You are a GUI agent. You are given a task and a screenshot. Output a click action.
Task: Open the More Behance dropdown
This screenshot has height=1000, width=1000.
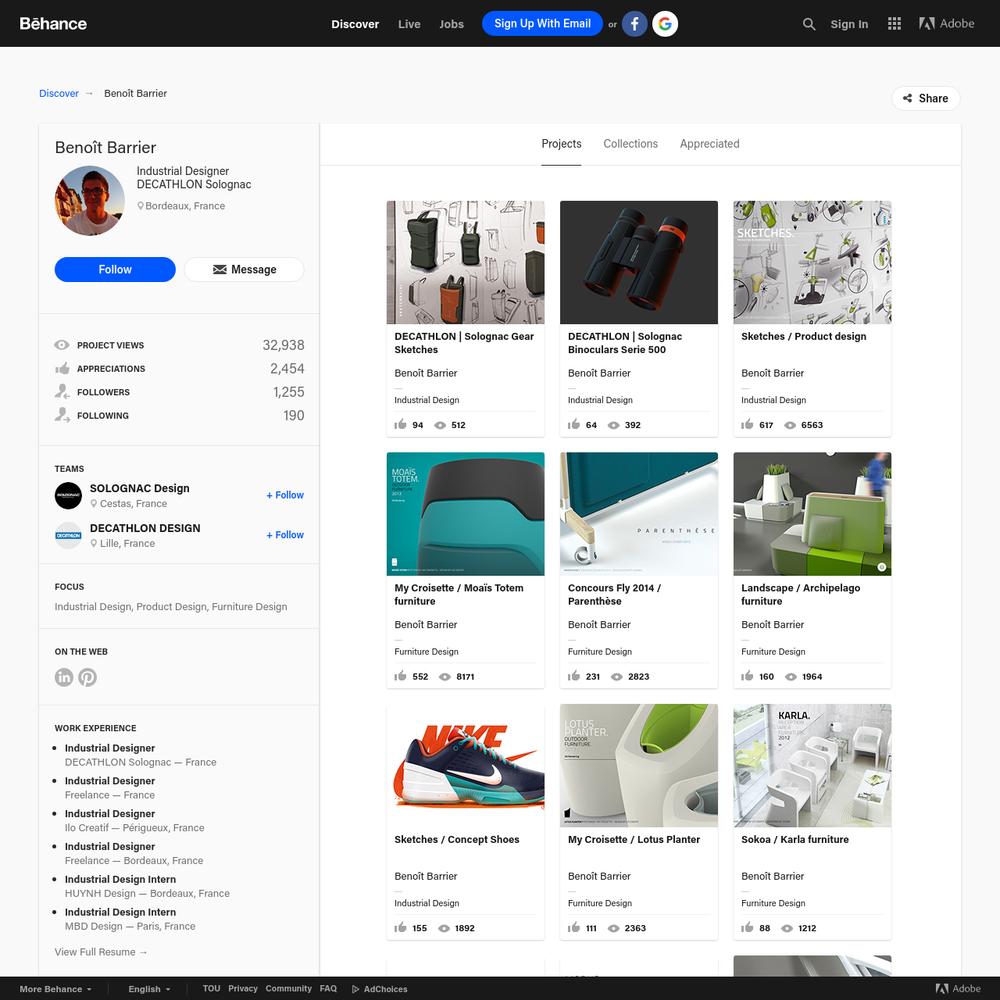coord(55,989)
